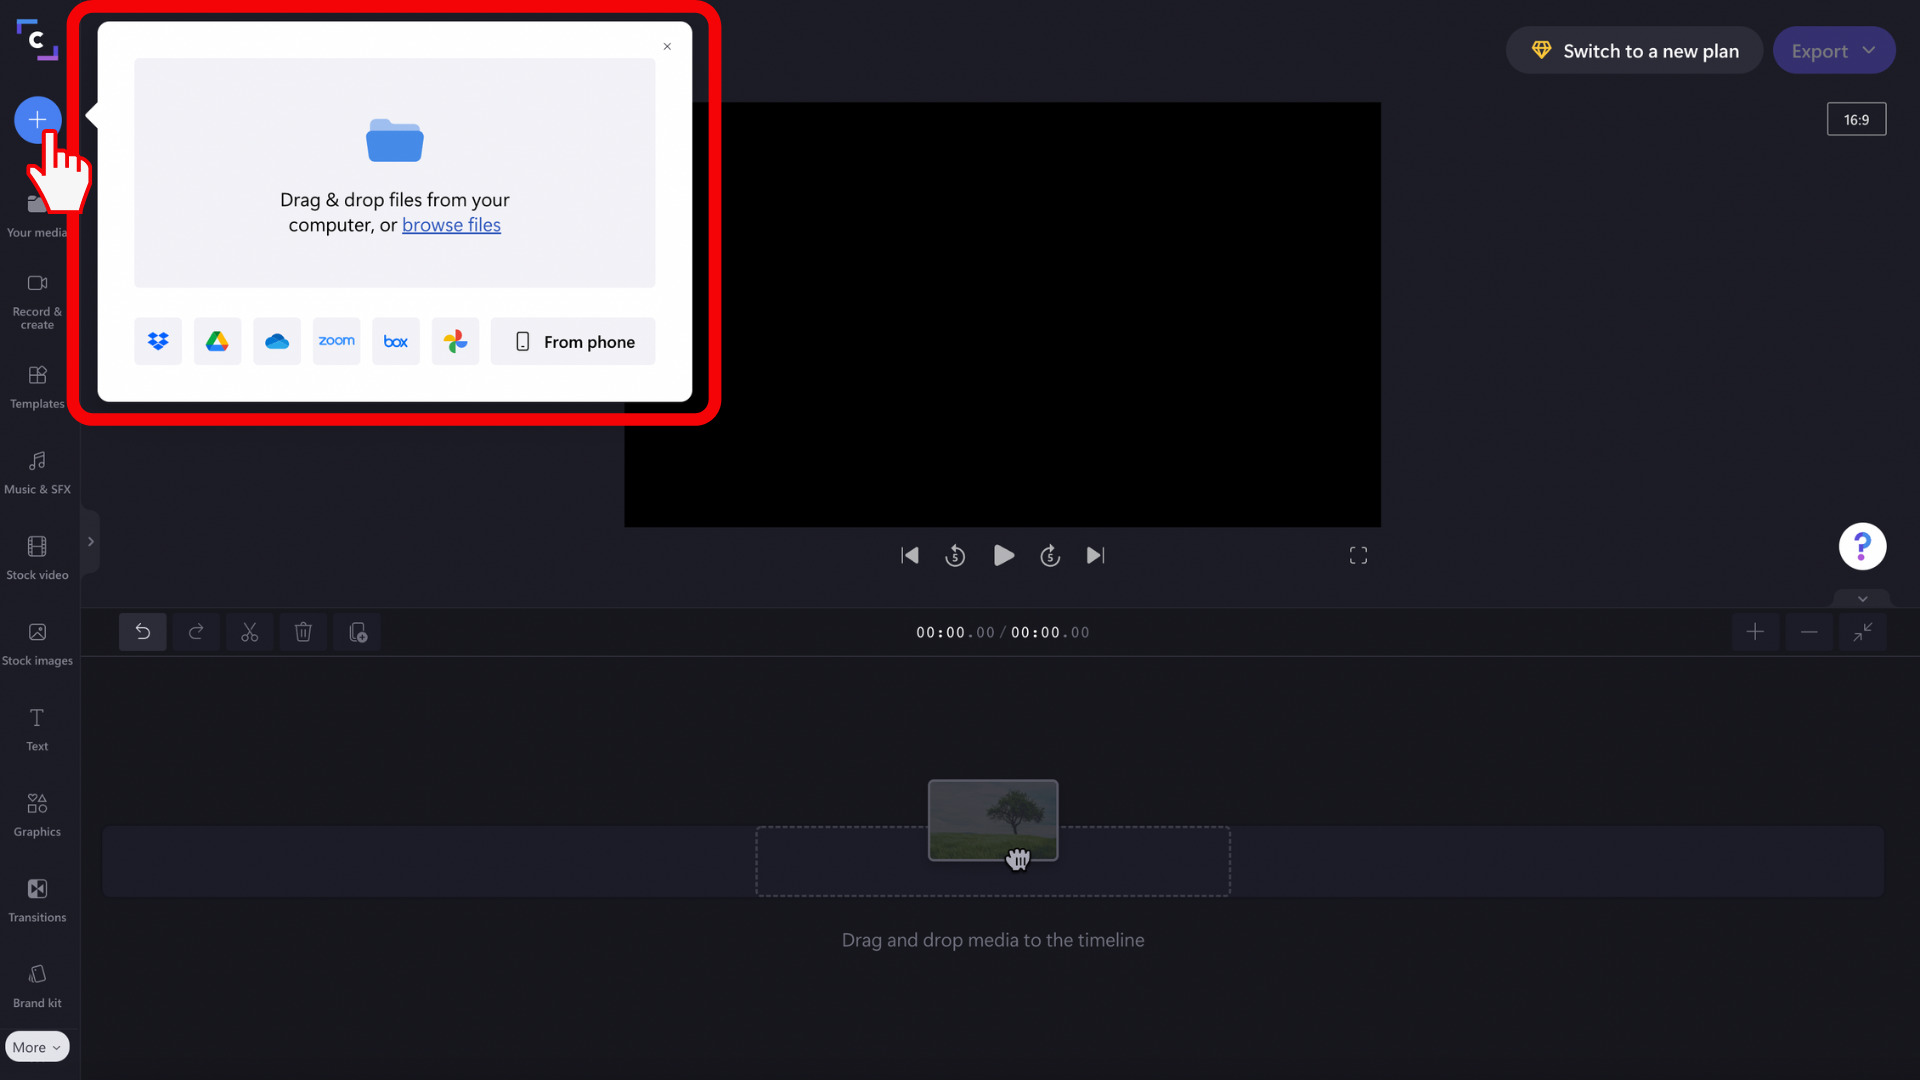The image size is (1920, 1080).
Task: Open Google Photos import
Action: pos(455,341)
